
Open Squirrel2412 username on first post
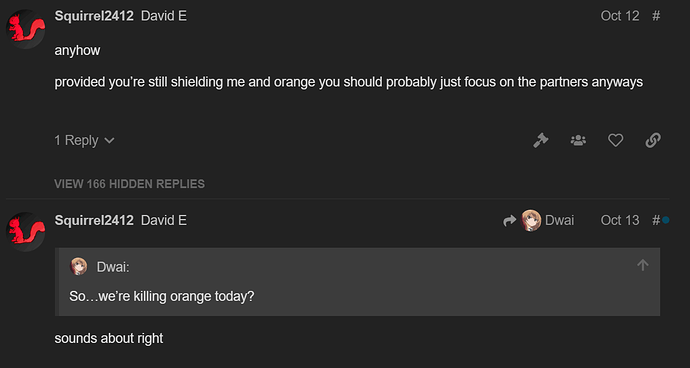(x=94, y=16)
